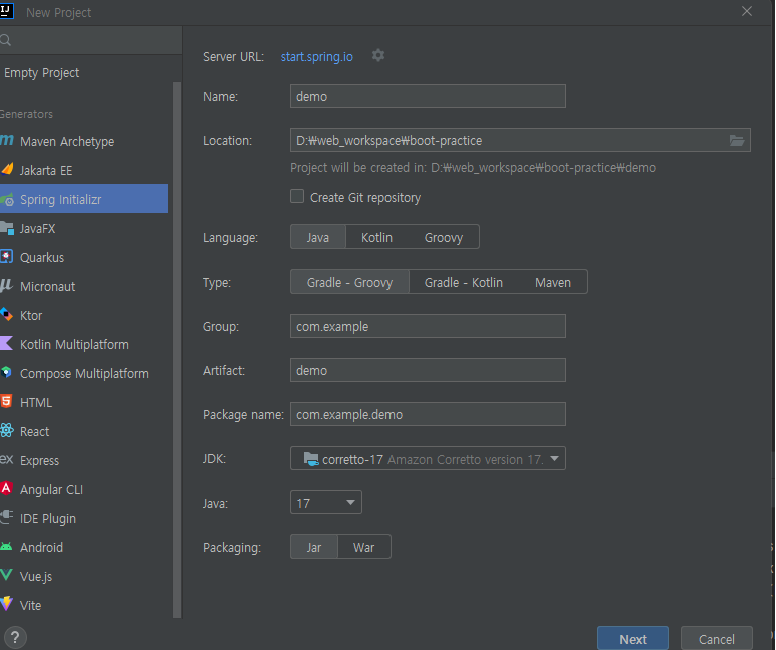Click the Artifact field

(428, 370)
